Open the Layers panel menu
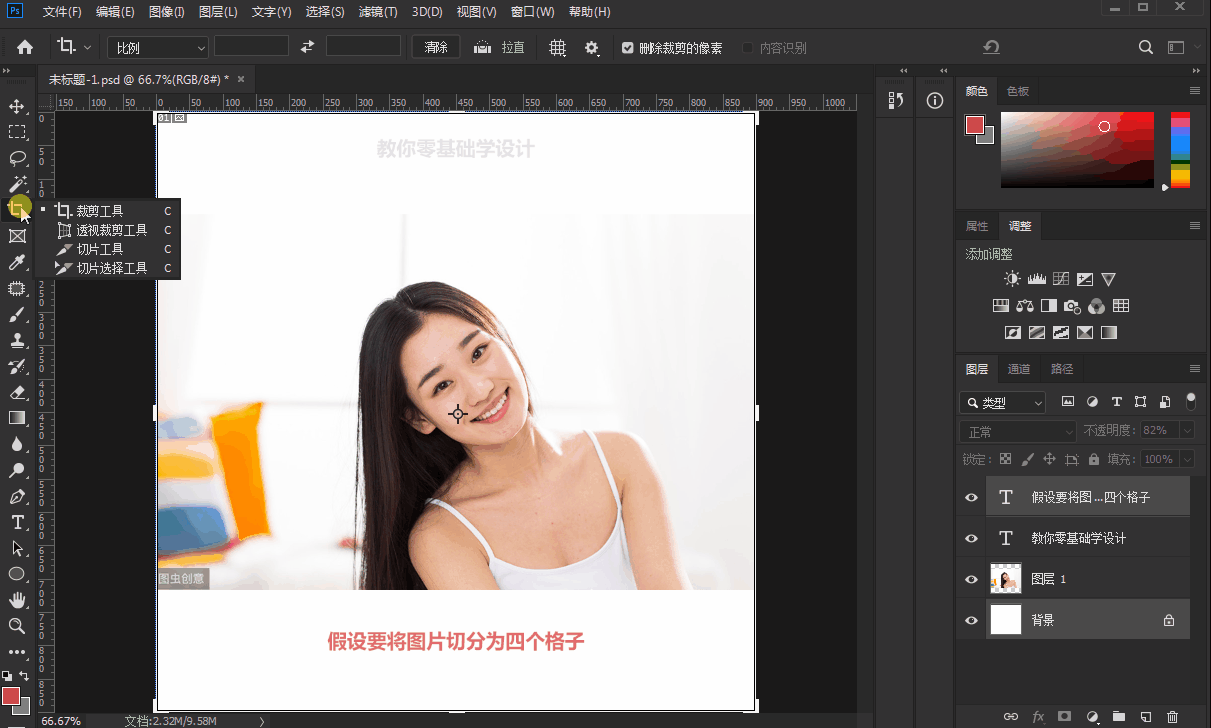This screenshot has height=728, width=1211. click(x=1194, y=369)
